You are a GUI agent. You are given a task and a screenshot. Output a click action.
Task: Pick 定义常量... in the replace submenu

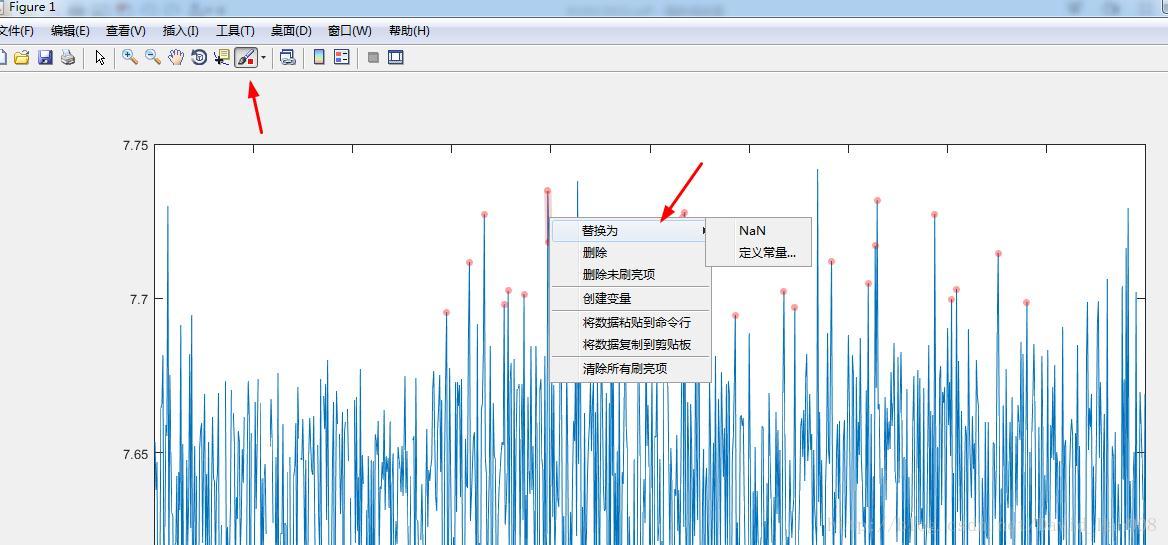[x=758, y=253]
